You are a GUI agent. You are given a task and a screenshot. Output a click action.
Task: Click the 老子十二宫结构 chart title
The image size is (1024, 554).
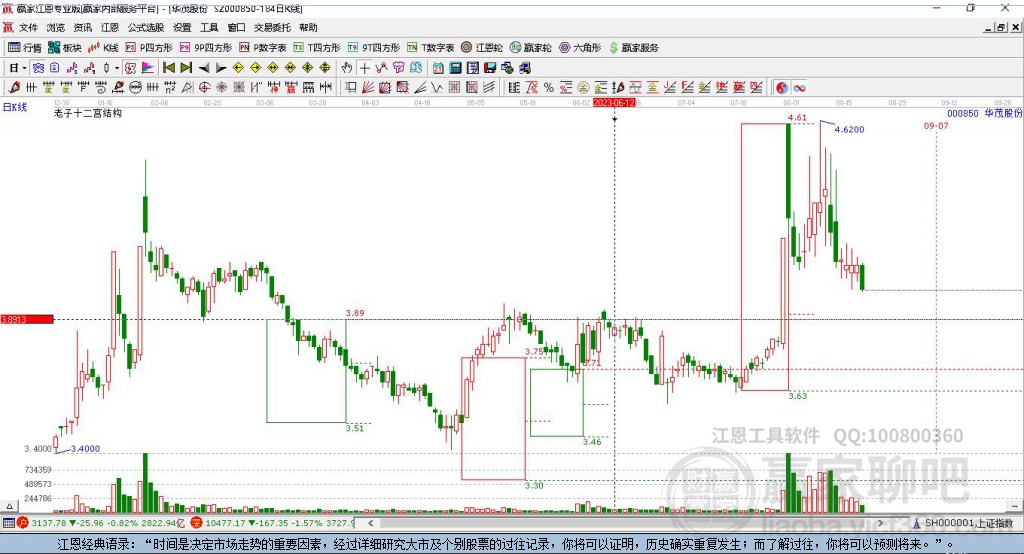point(88,113)
